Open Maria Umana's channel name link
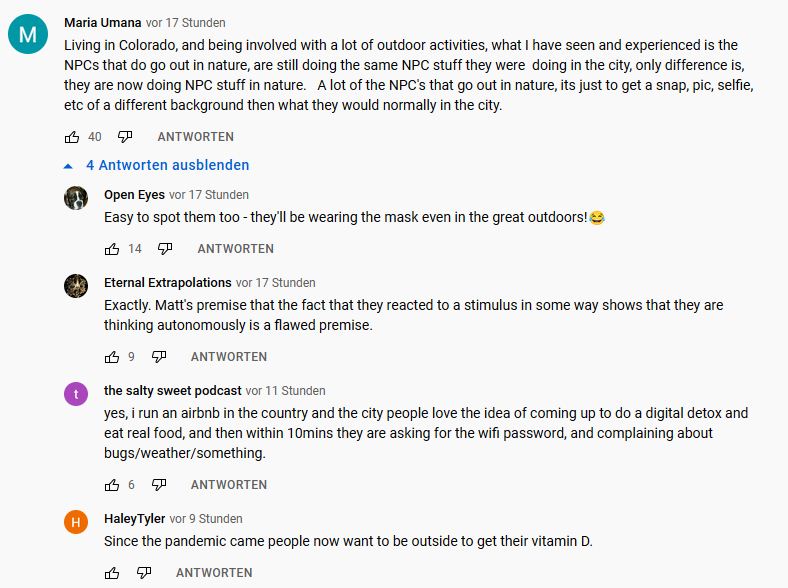This screenshot has height=588, width=788. 102,22
